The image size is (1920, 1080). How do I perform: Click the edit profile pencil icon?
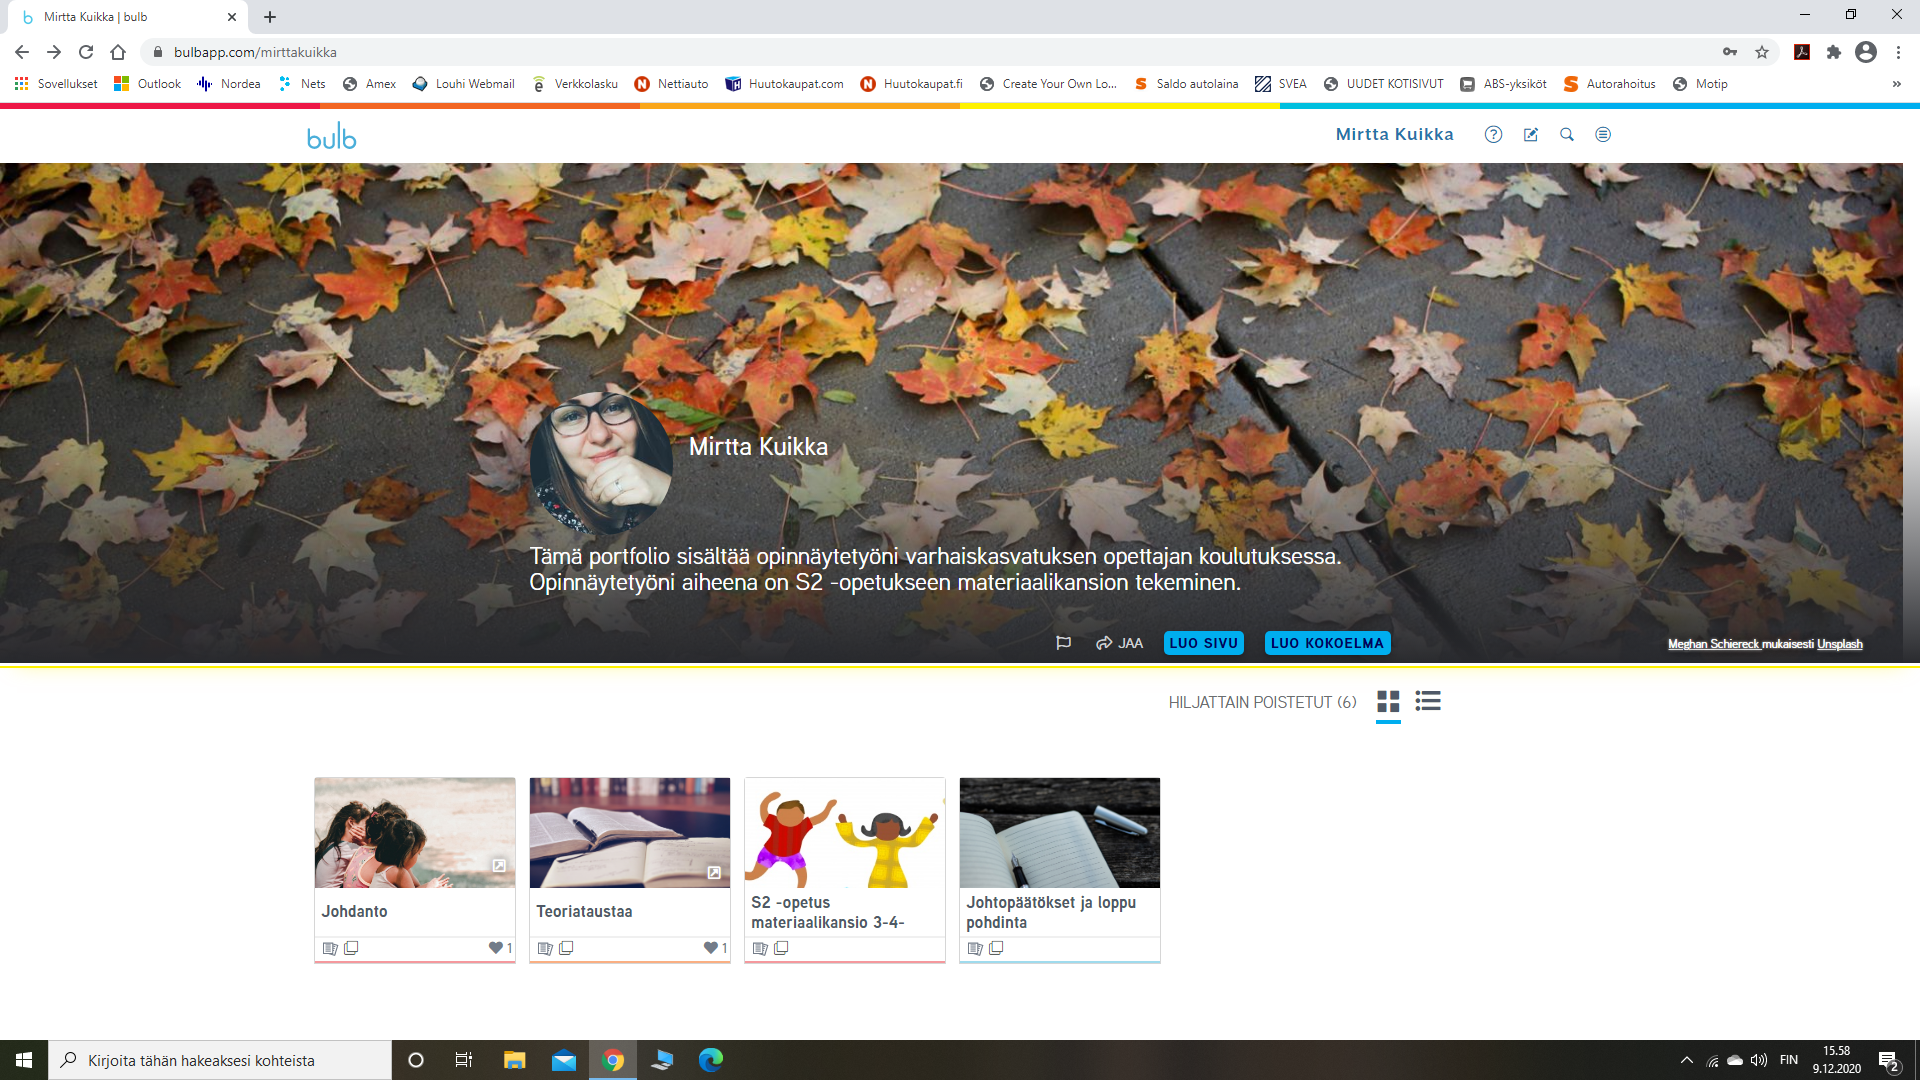[1530, 135]
